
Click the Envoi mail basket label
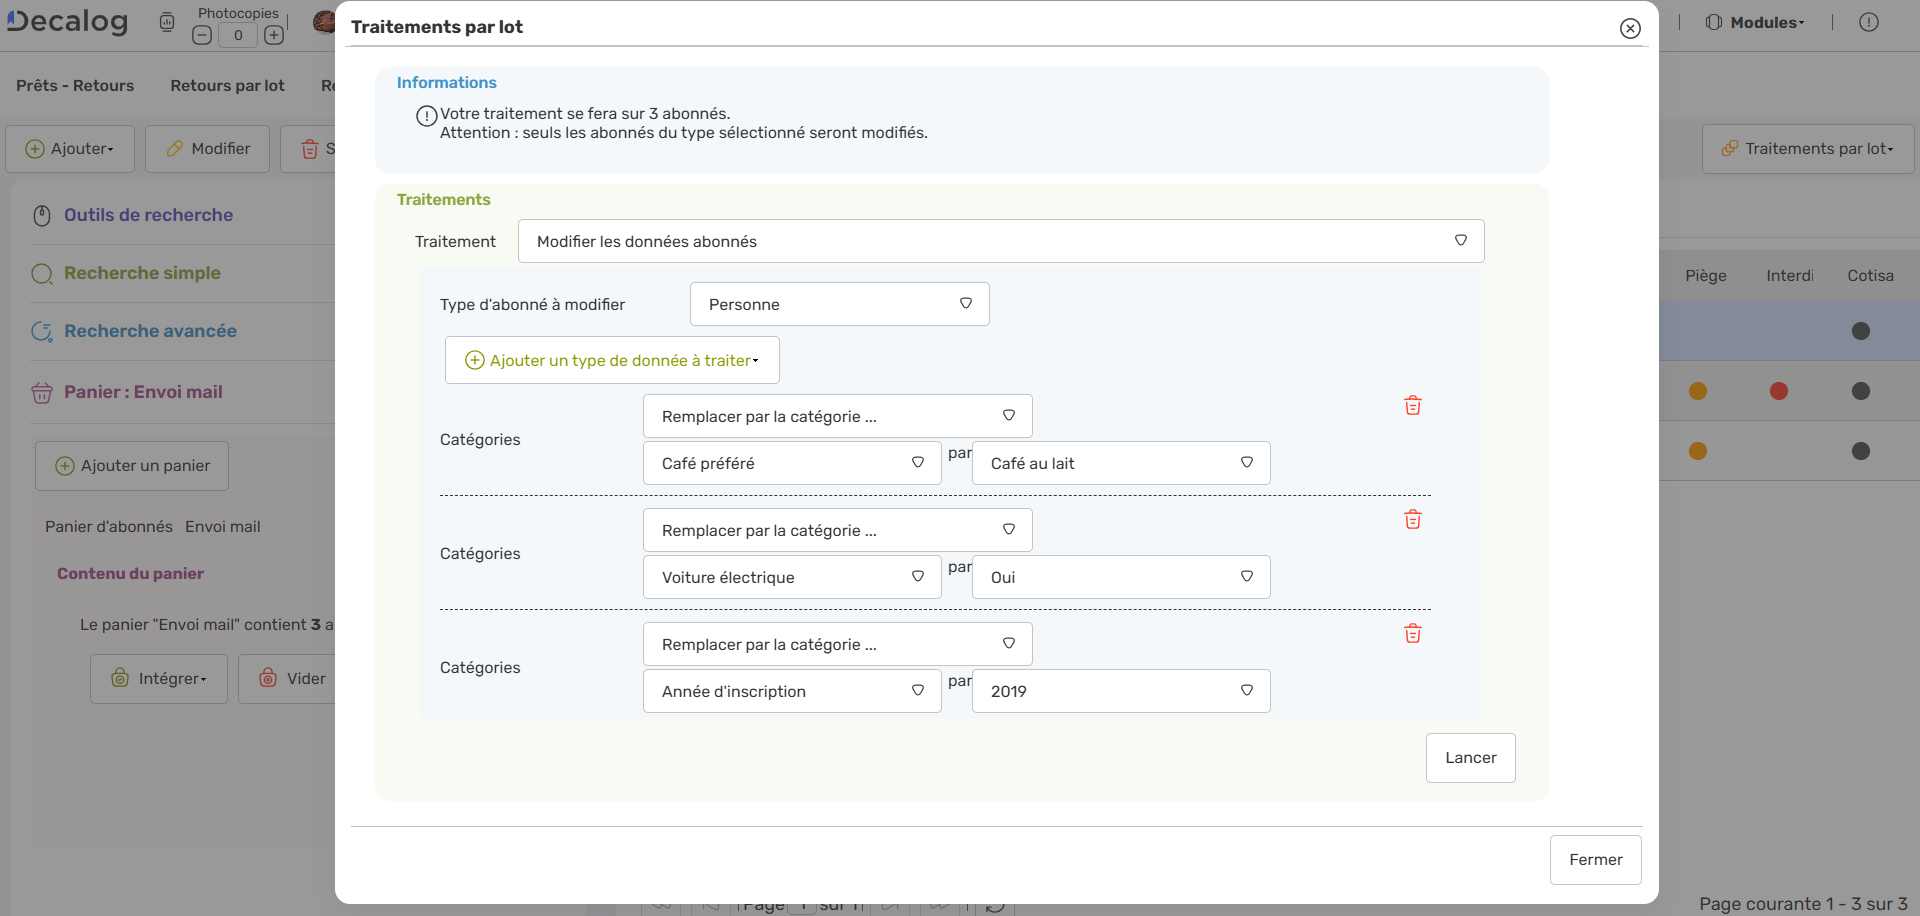223,527
